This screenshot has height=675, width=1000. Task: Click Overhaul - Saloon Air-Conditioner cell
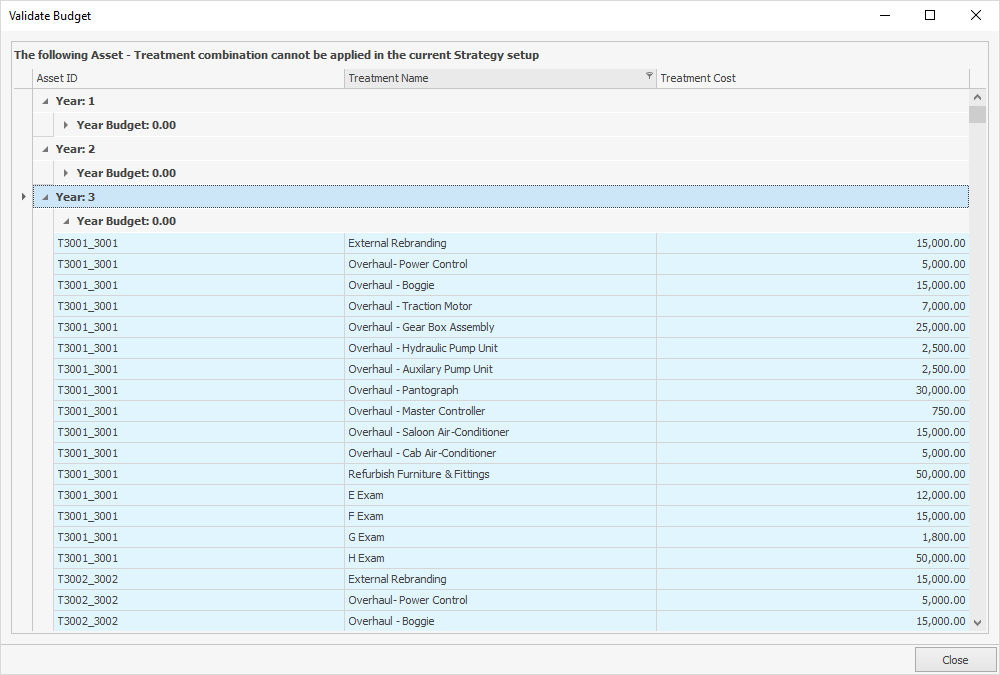[500, 433]
